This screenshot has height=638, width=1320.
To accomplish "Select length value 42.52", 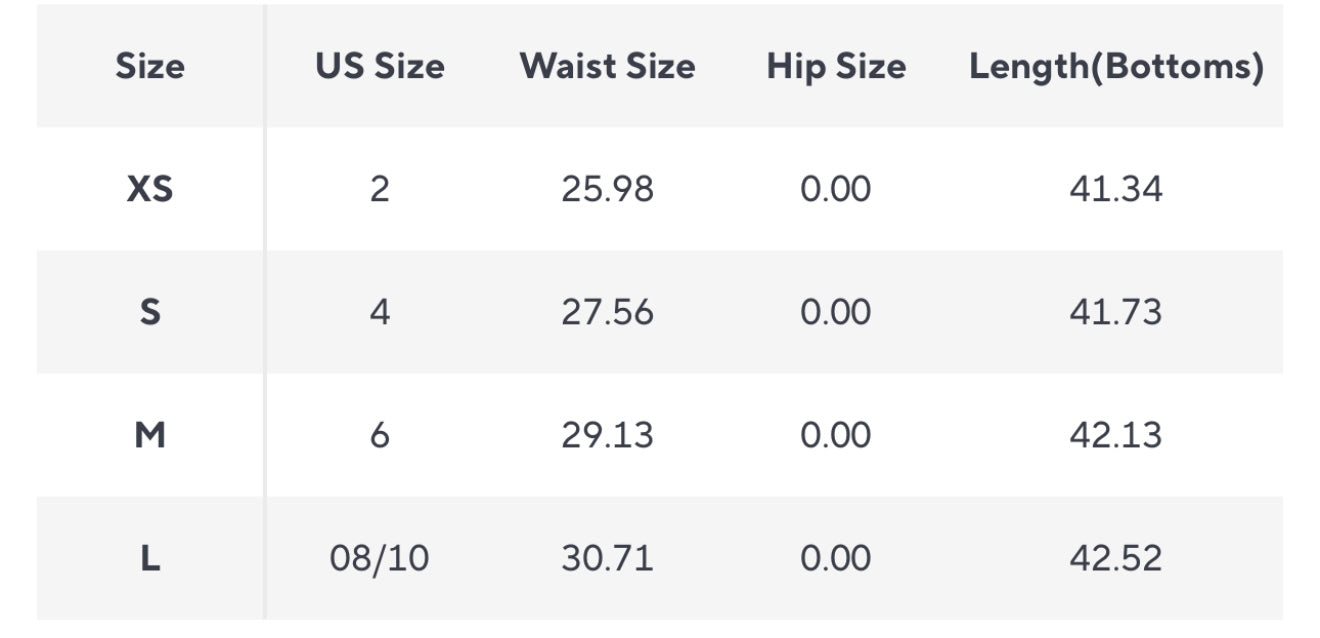I will pyautogui.click(x=1116, y=558).
